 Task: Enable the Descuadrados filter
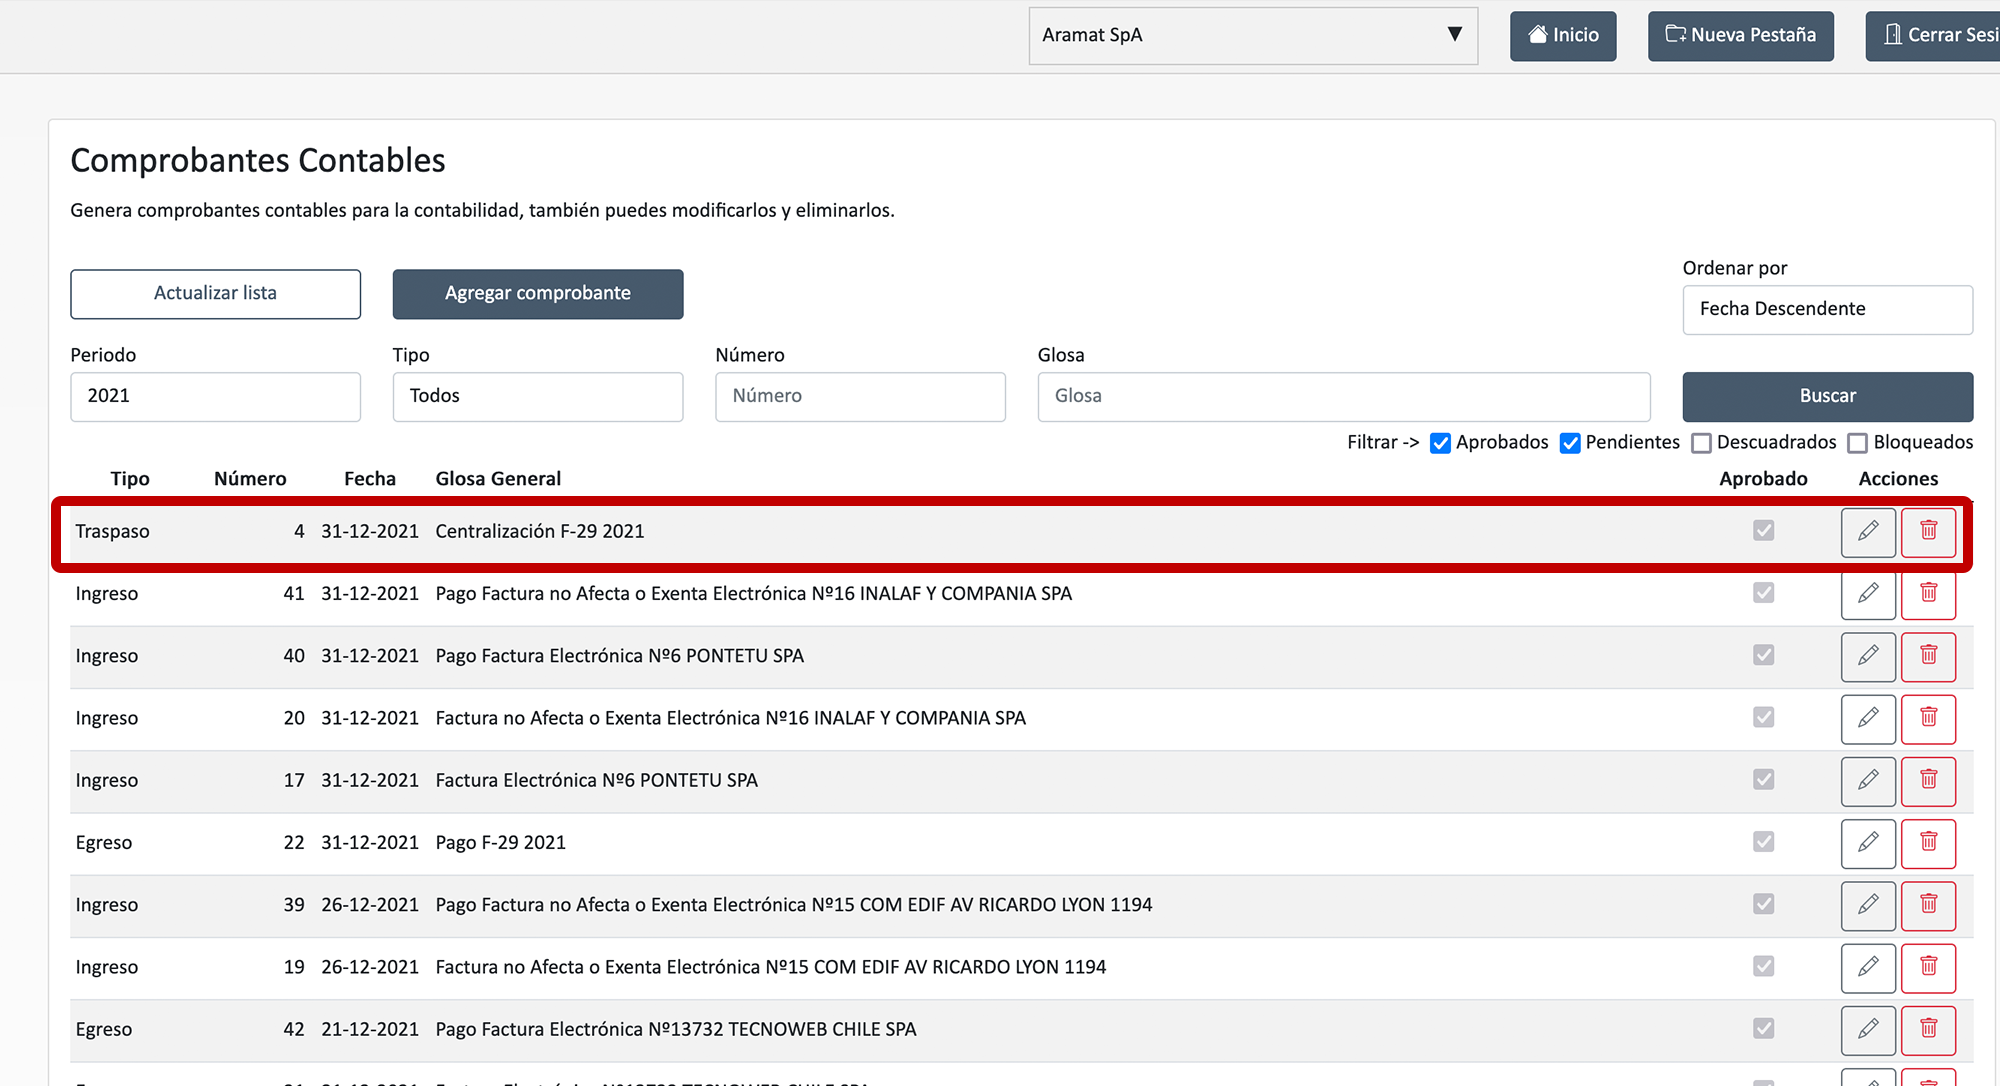(x=1701, y=443)
